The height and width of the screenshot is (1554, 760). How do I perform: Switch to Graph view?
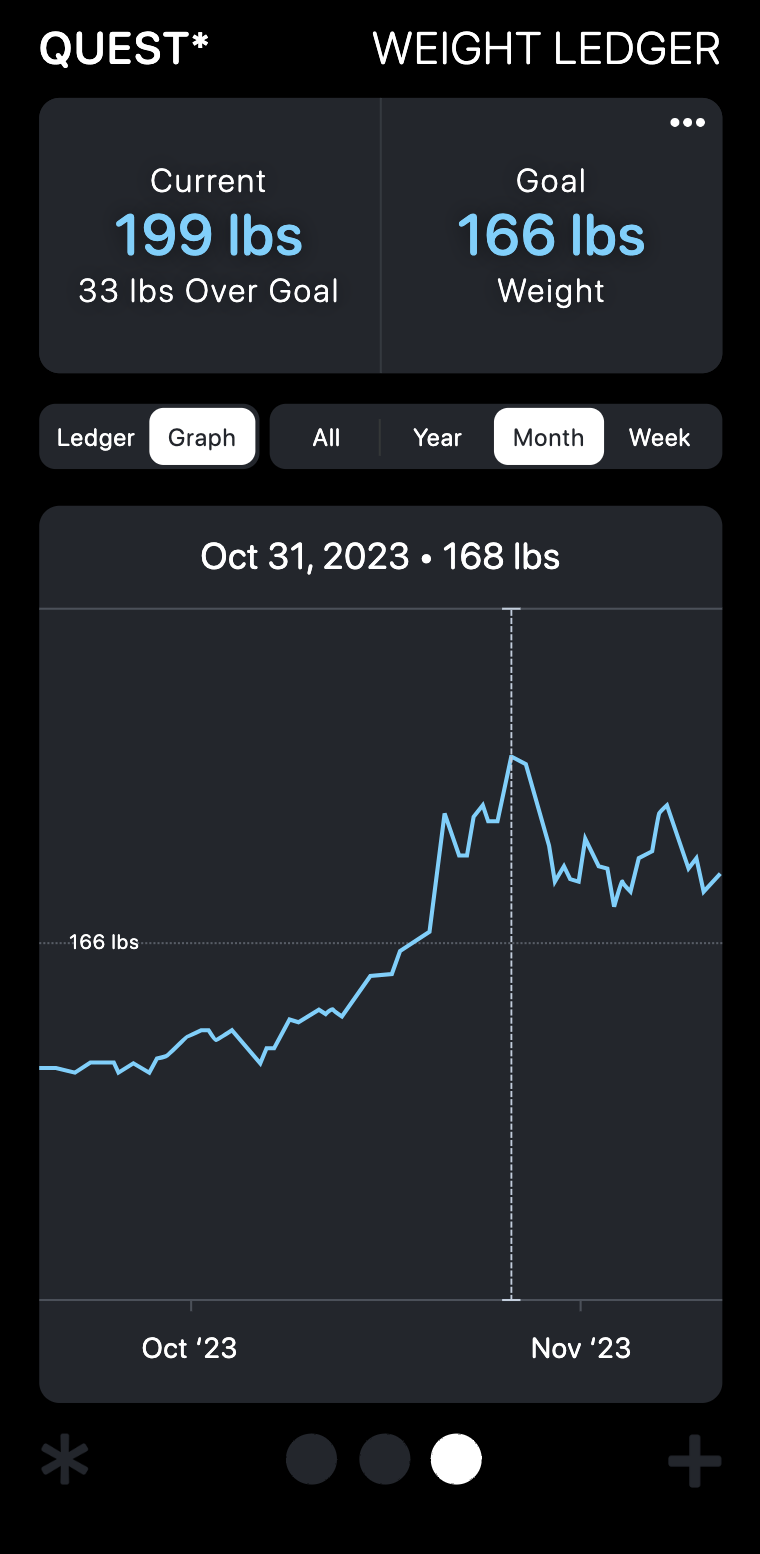[x=202, y=438]
